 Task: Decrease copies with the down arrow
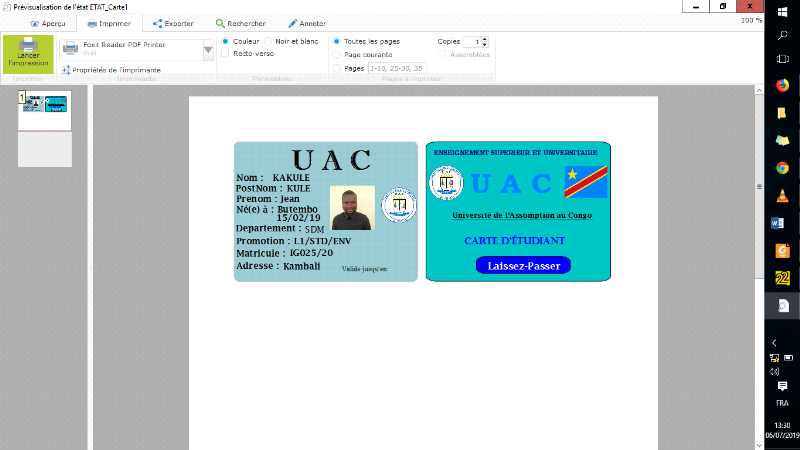[x=485, y=45]
